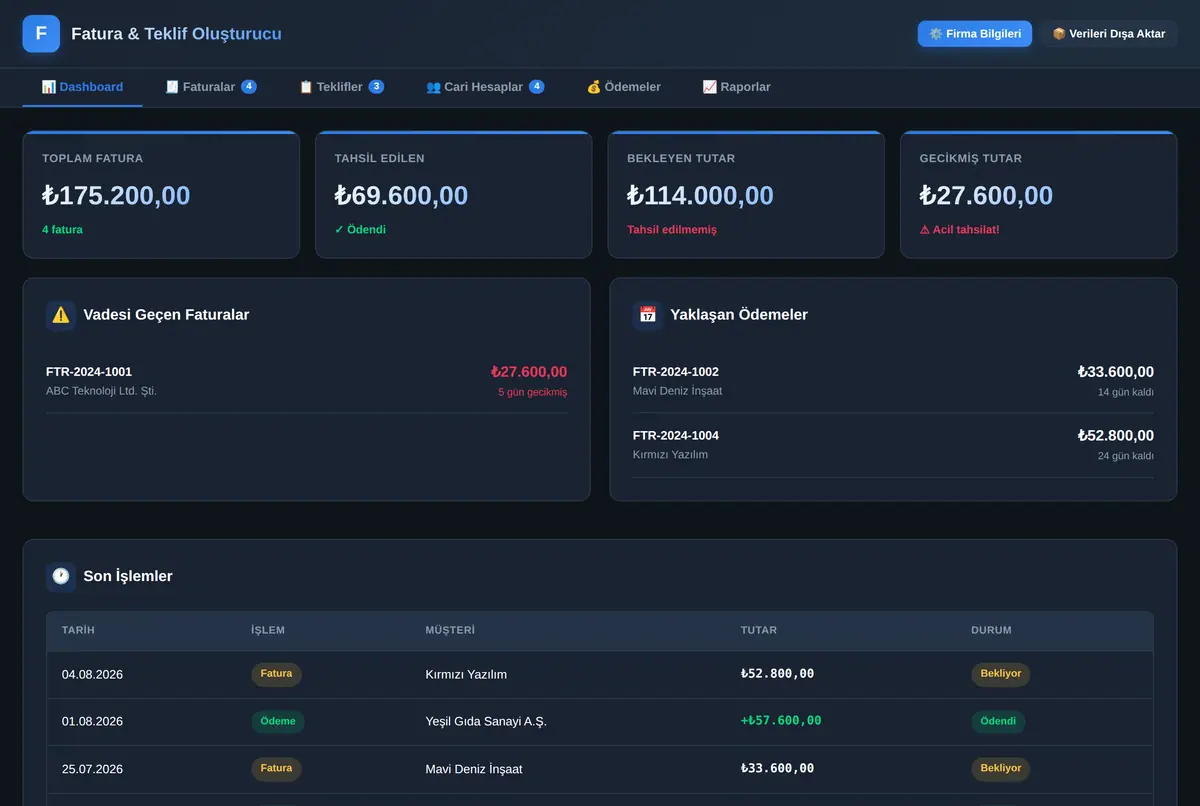Switch to the Faturalar tab
1200x806 pixels.
click(211, 87)
